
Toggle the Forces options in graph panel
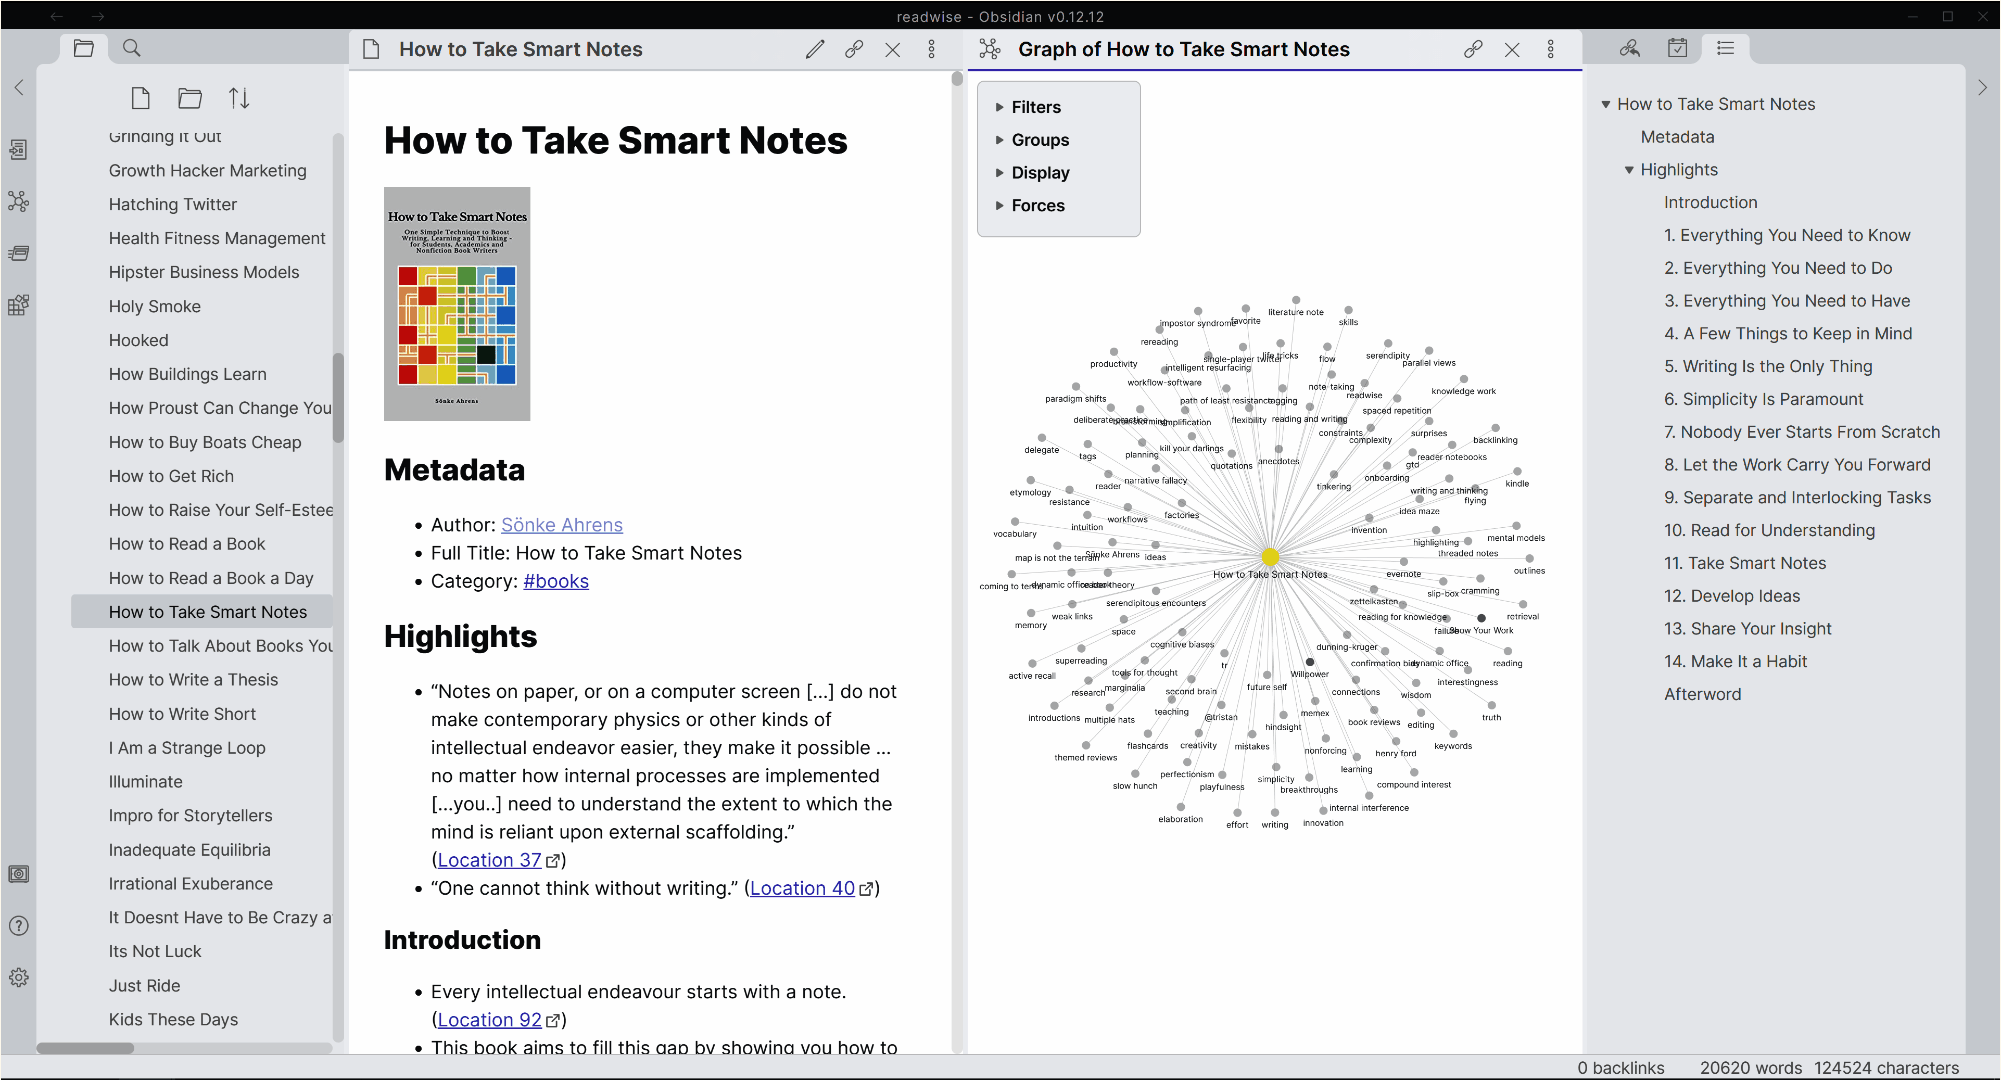click(x=1000, y=205)
